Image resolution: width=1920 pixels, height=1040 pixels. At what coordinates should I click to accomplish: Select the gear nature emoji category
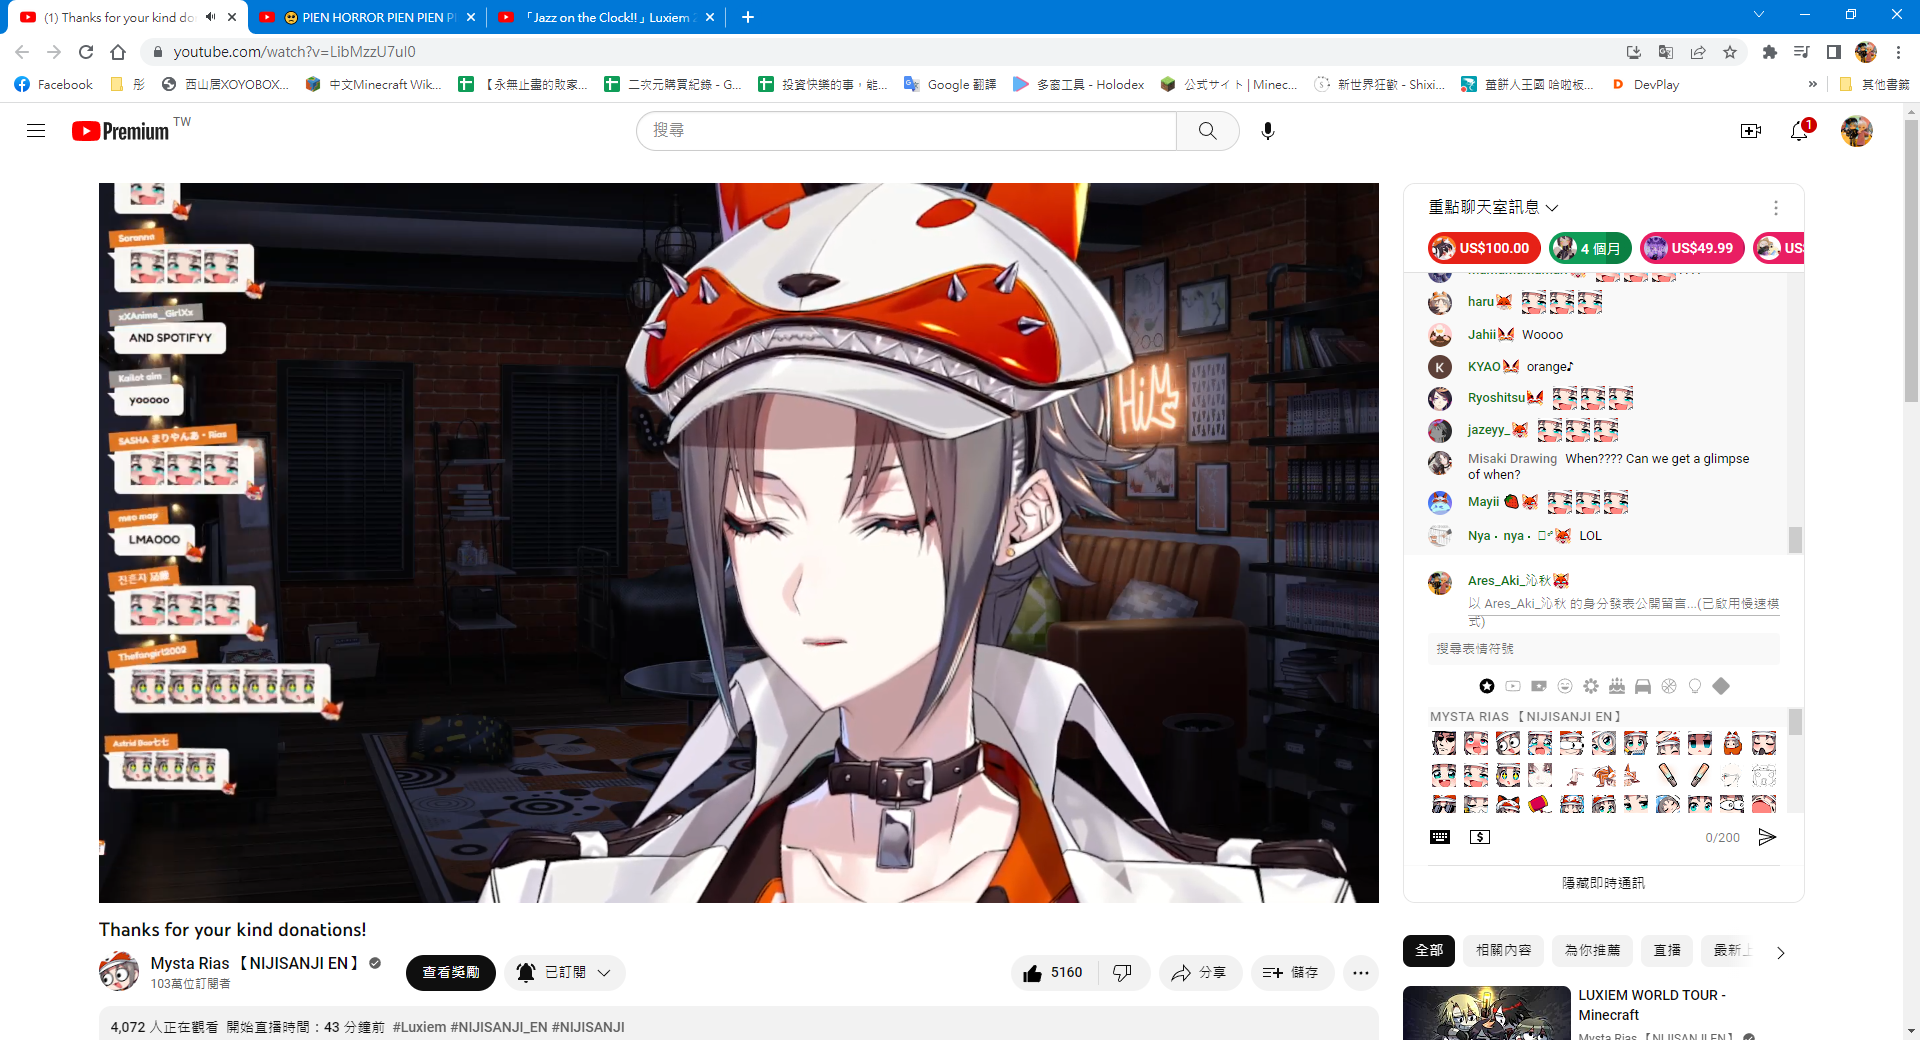(1591, 686)
